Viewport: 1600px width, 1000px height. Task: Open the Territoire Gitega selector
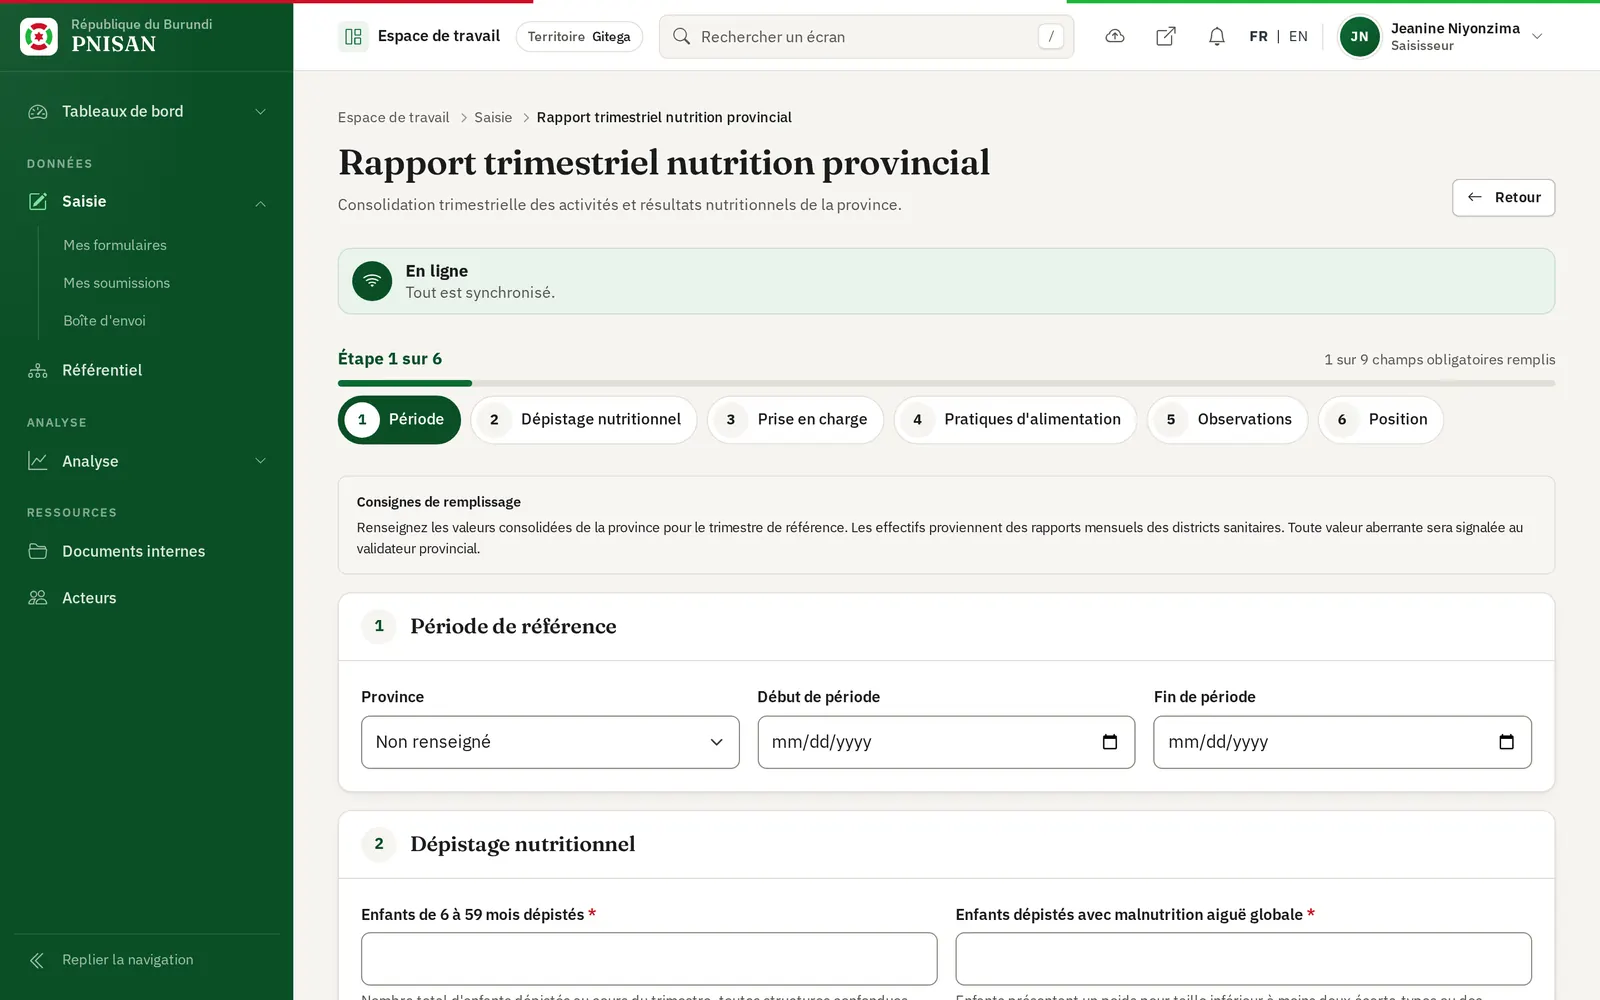point(579,37)
